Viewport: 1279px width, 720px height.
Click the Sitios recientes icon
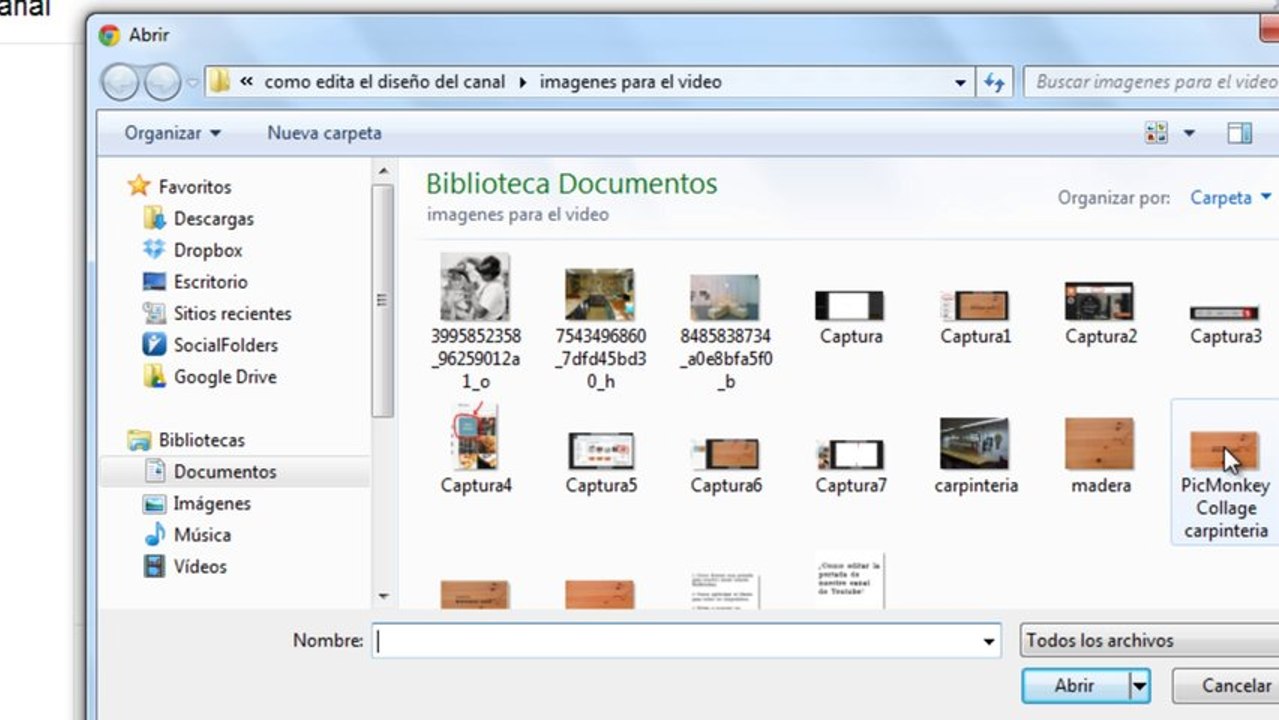154,313
